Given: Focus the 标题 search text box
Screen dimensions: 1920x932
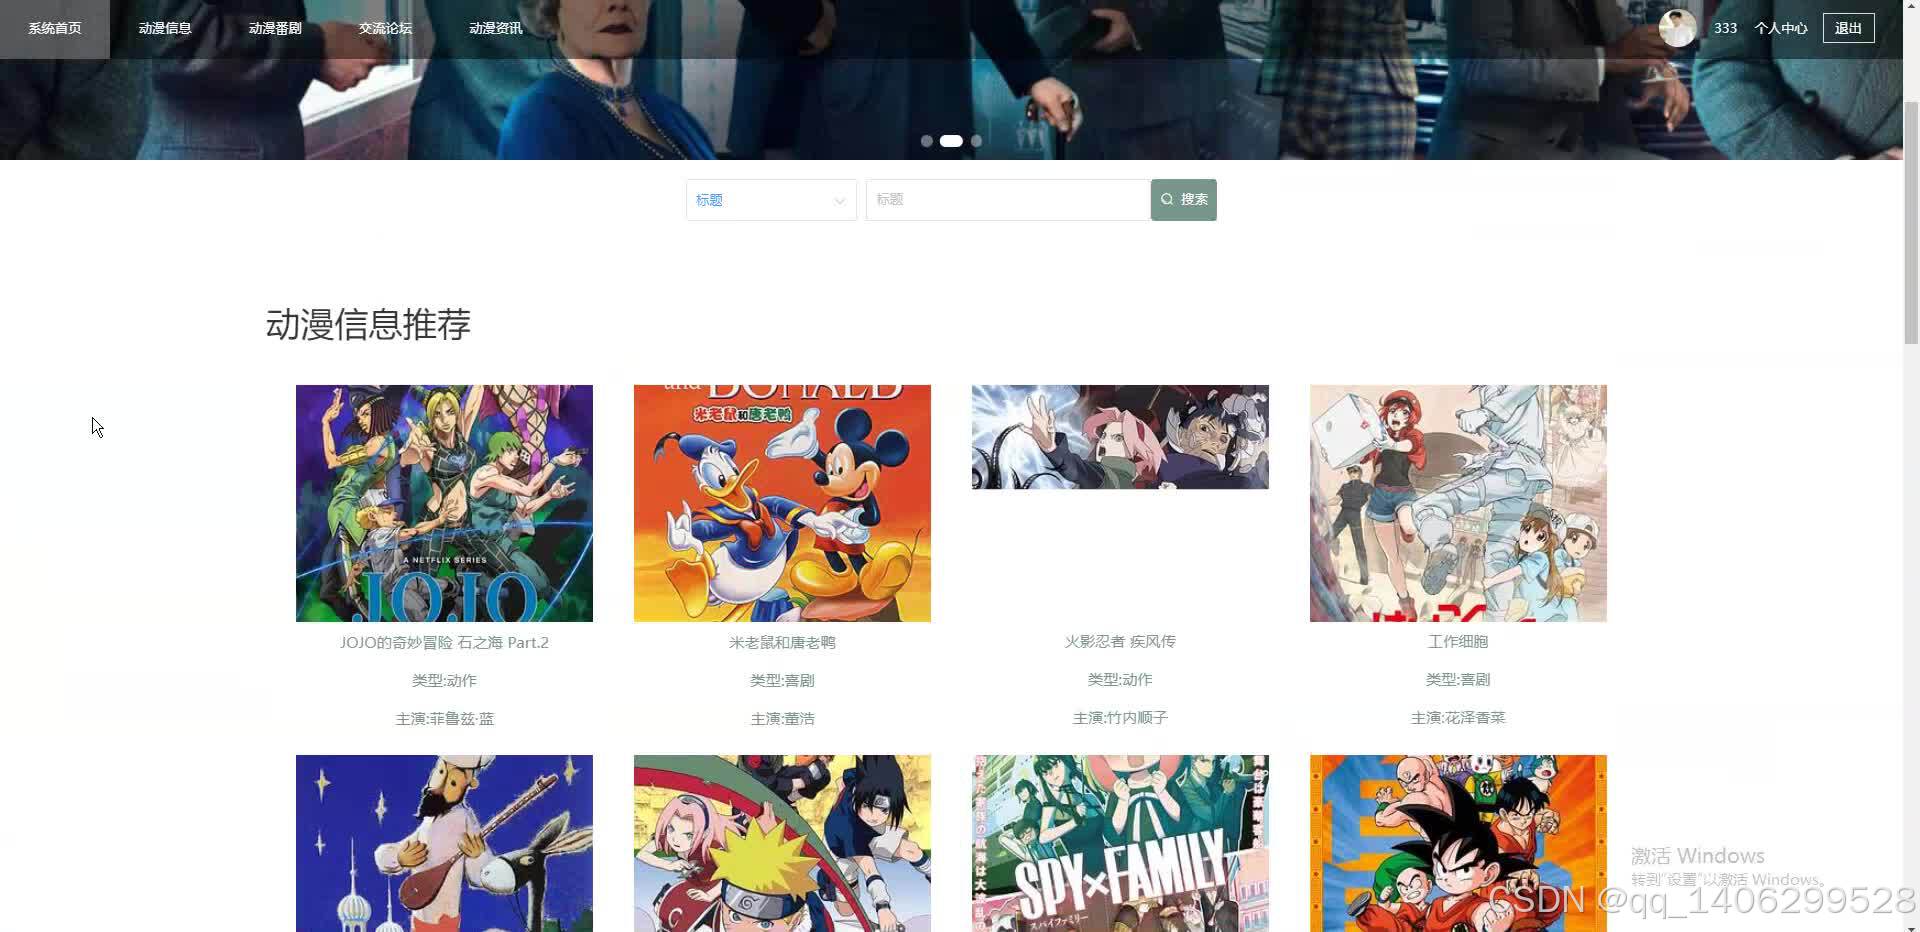Looking at the screenshot, I should pos(1008,200).
